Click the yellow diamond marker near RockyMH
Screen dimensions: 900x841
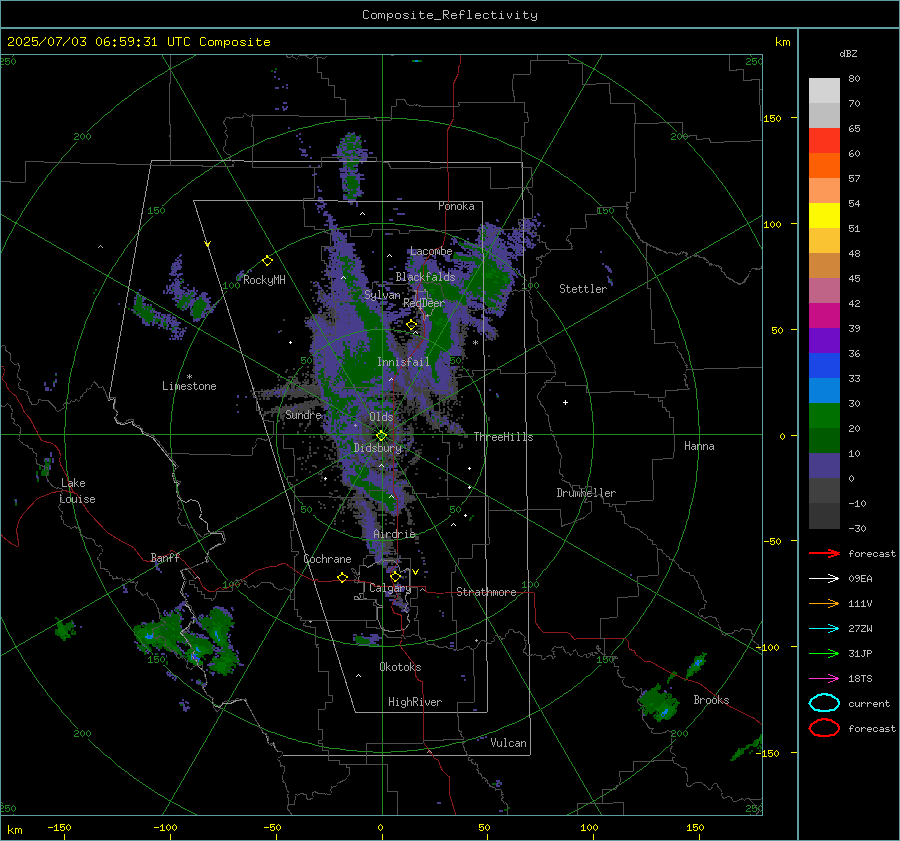pos(267,261)
